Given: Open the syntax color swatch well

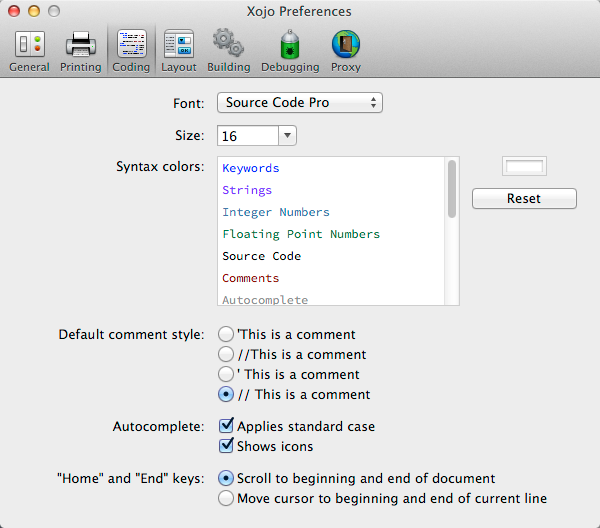Looking at the screenshot, I should pyautogui.click(x=524, y=166).
